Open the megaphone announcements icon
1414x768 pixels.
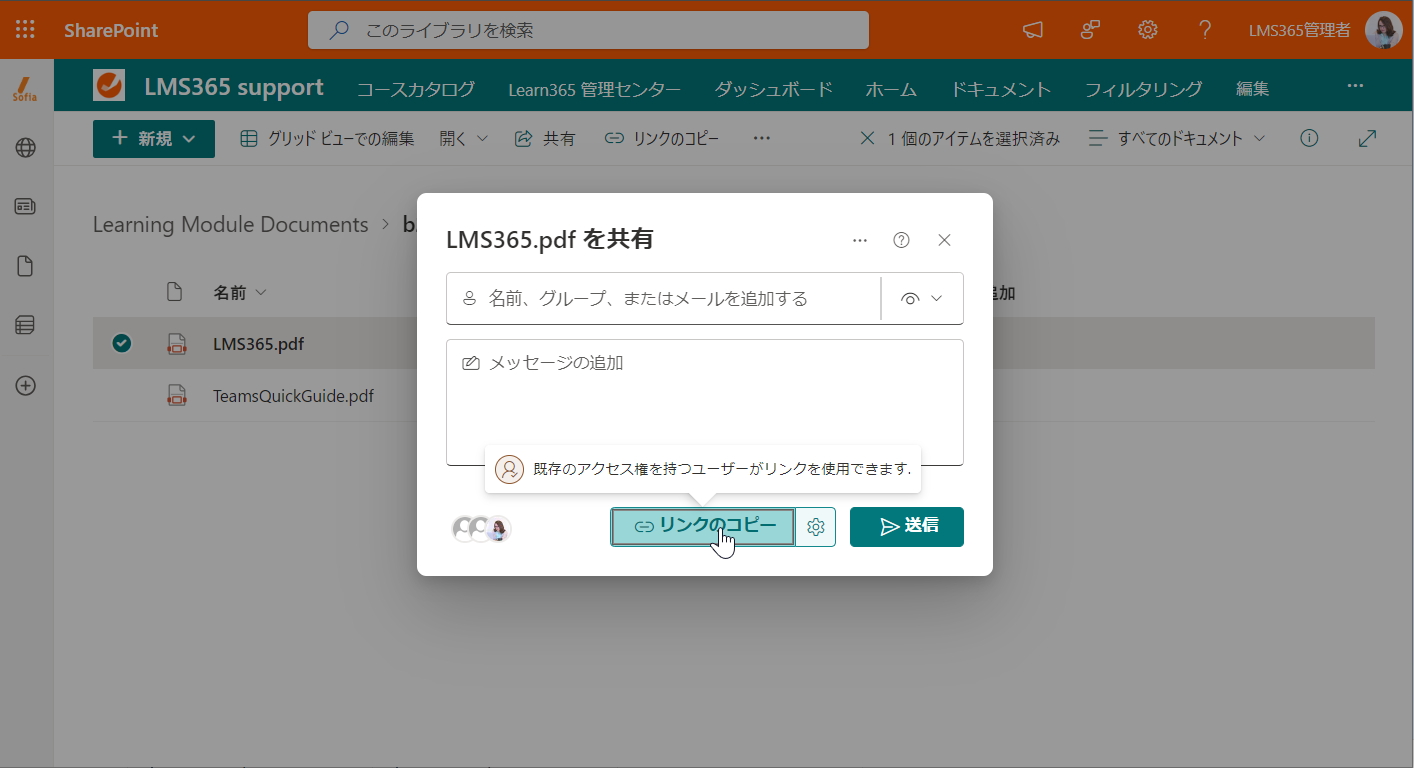click(1033, 30)
